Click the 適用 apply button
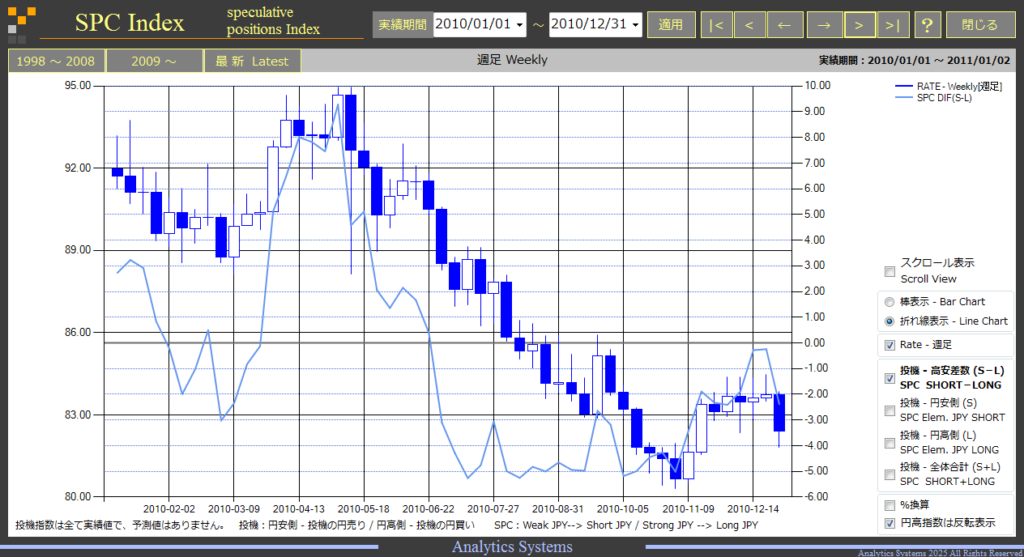Image resolution: width=1024 pixels, height=557 pixels. click(x=671, y=25)
